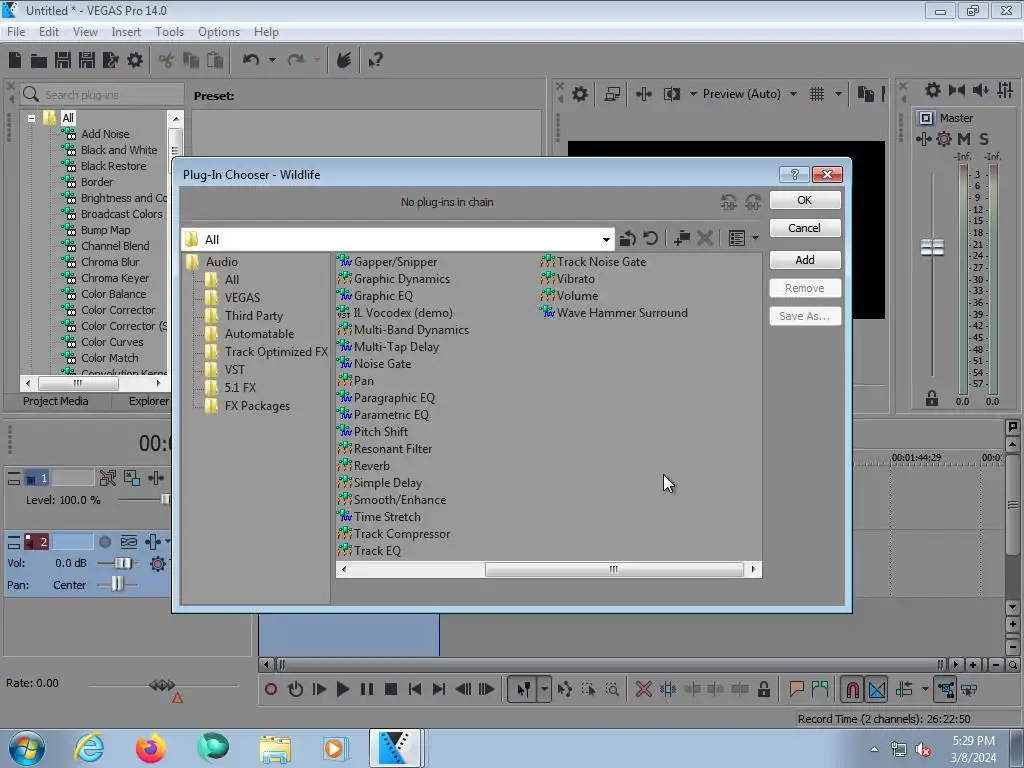Image resolution: width=1024 pixels, height=768 pixels.
Task: Open the Insert menu
Action: [126, 32]
